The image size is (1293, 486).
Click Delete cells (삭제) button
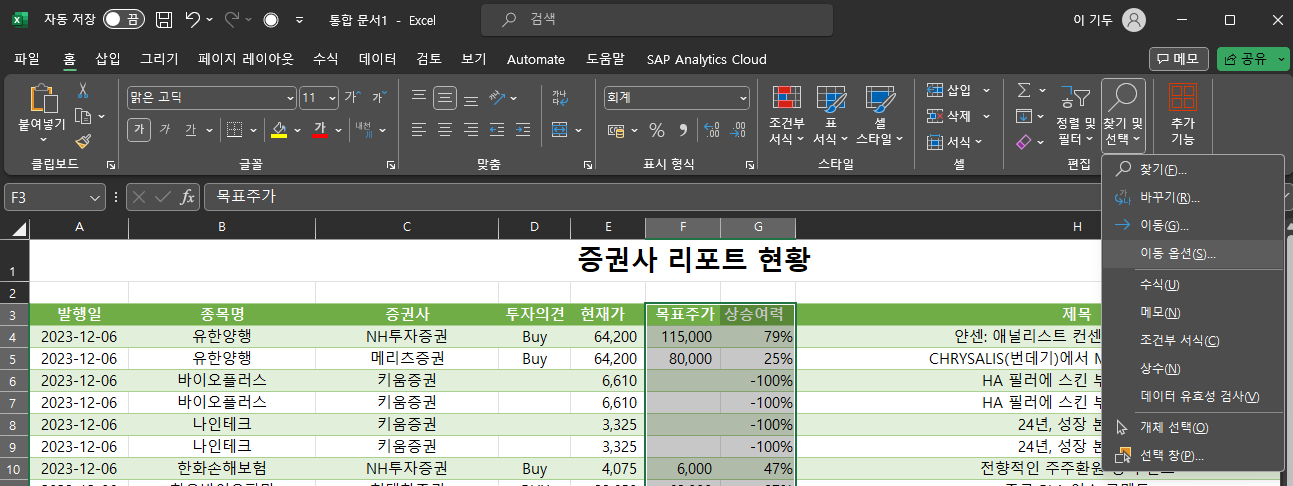pyautogui.click(x=951, y=116)
